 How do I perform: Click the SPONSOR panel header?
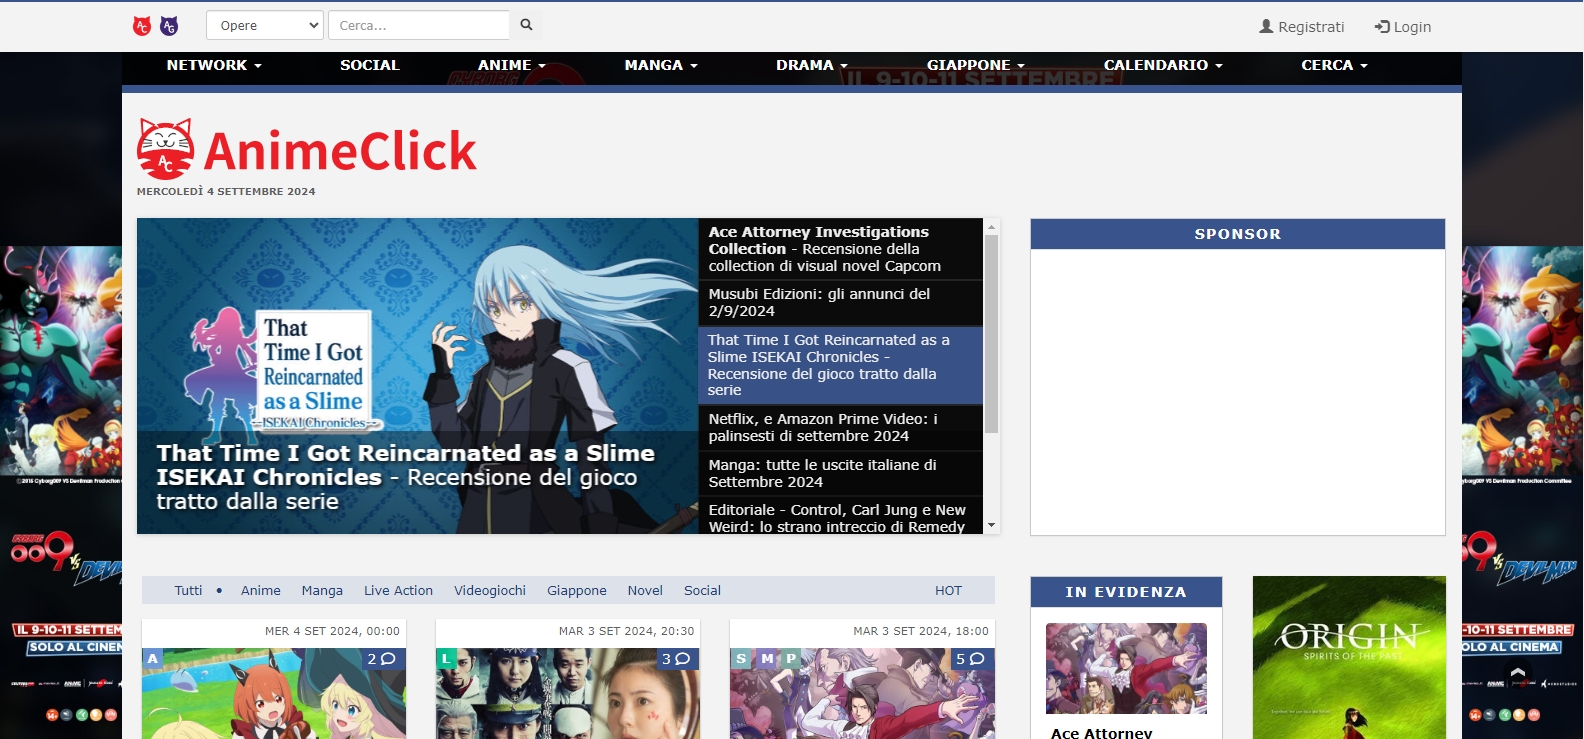coord(1238,234)
